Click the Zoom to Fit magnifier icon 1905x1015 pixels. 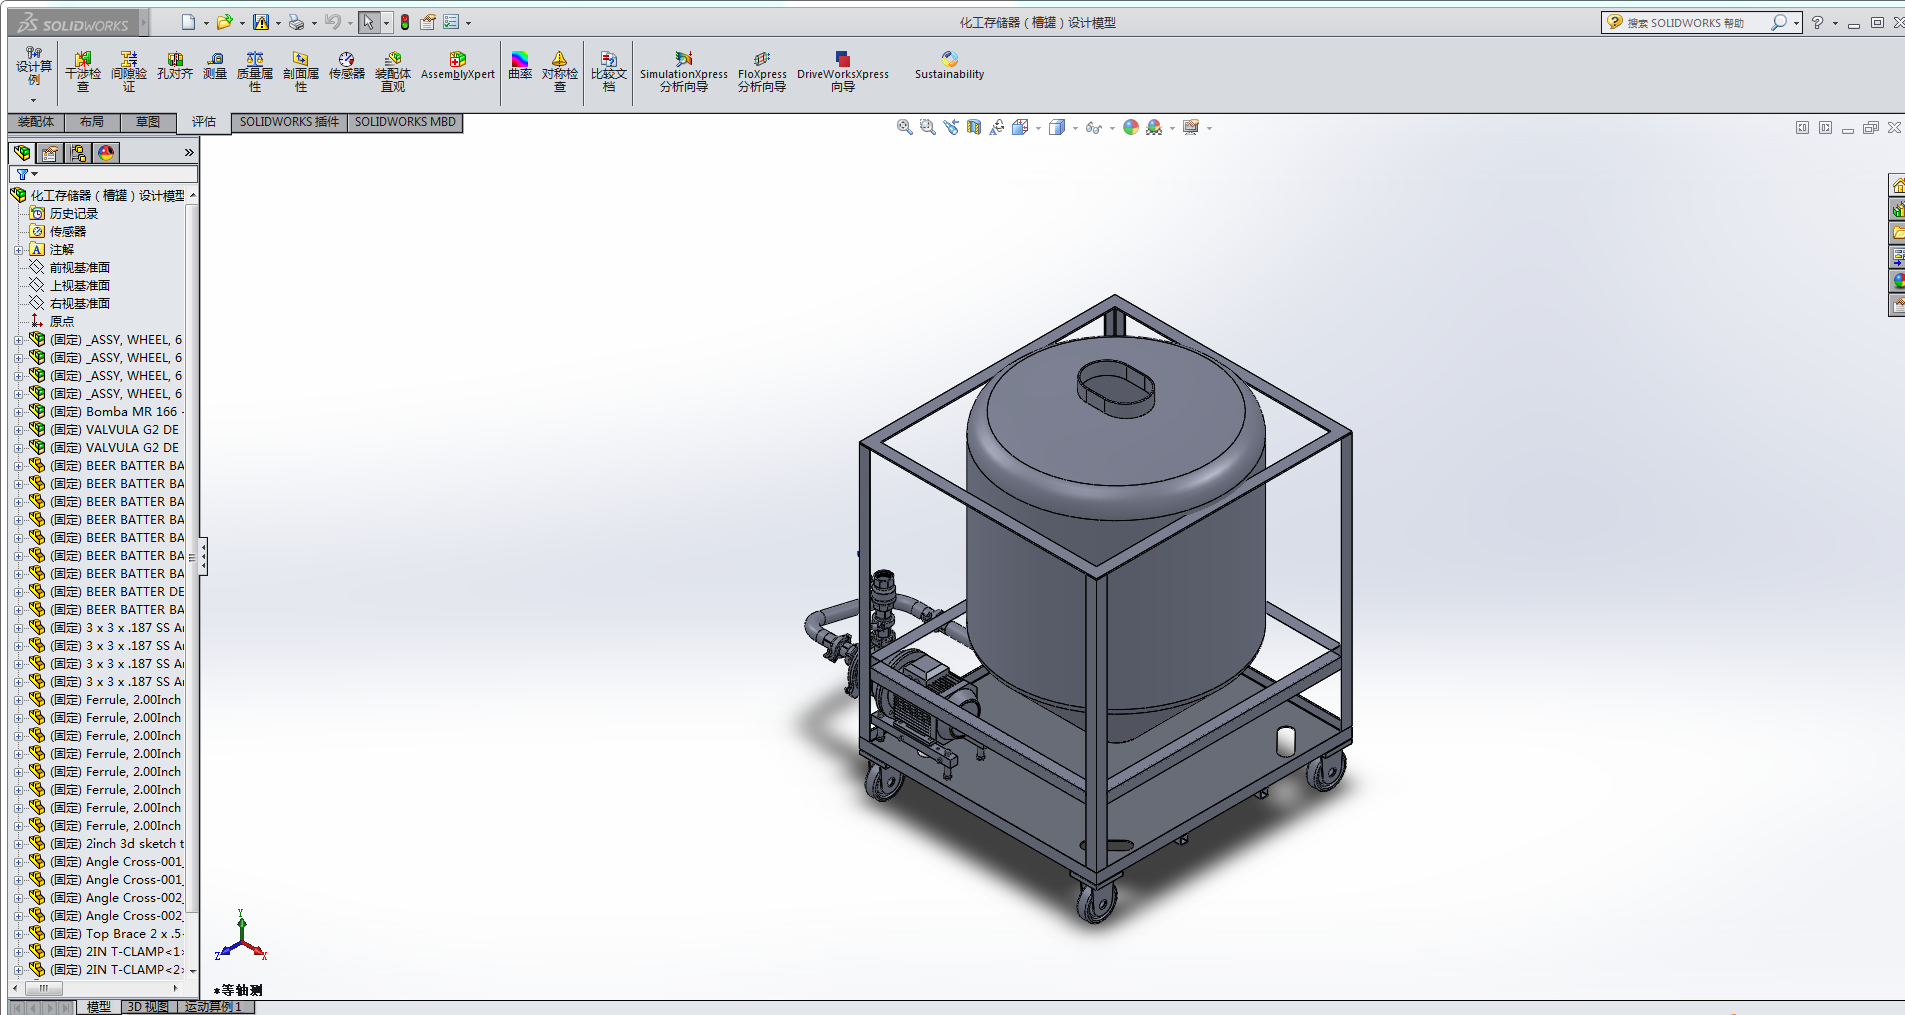[x=904, y=127]
